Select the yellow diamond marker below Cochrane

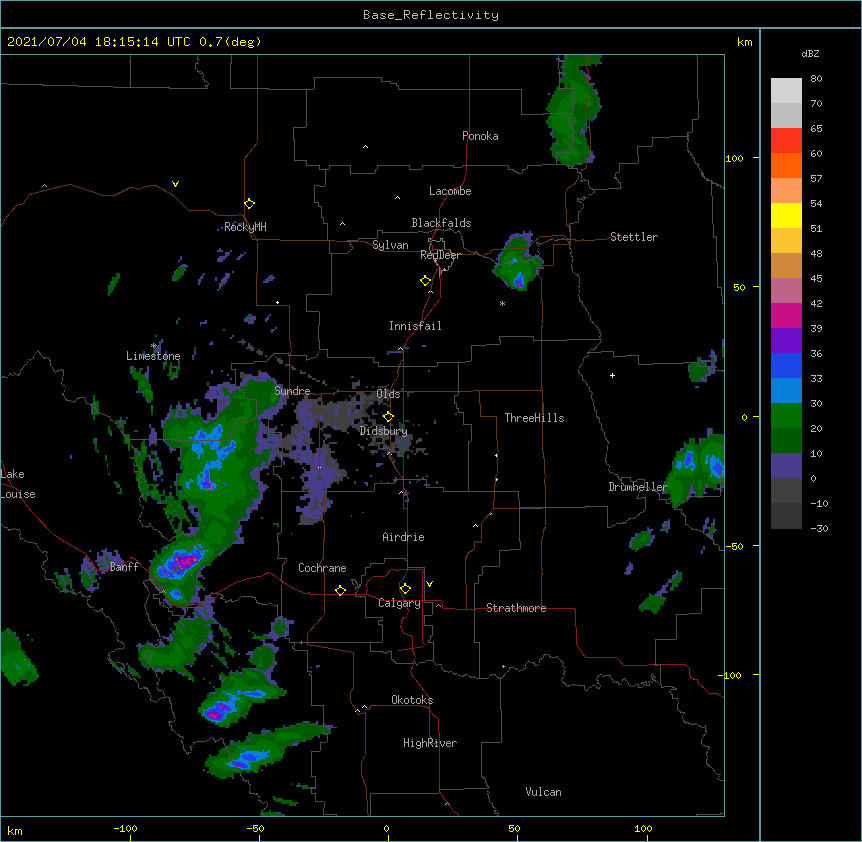(340, 590)
